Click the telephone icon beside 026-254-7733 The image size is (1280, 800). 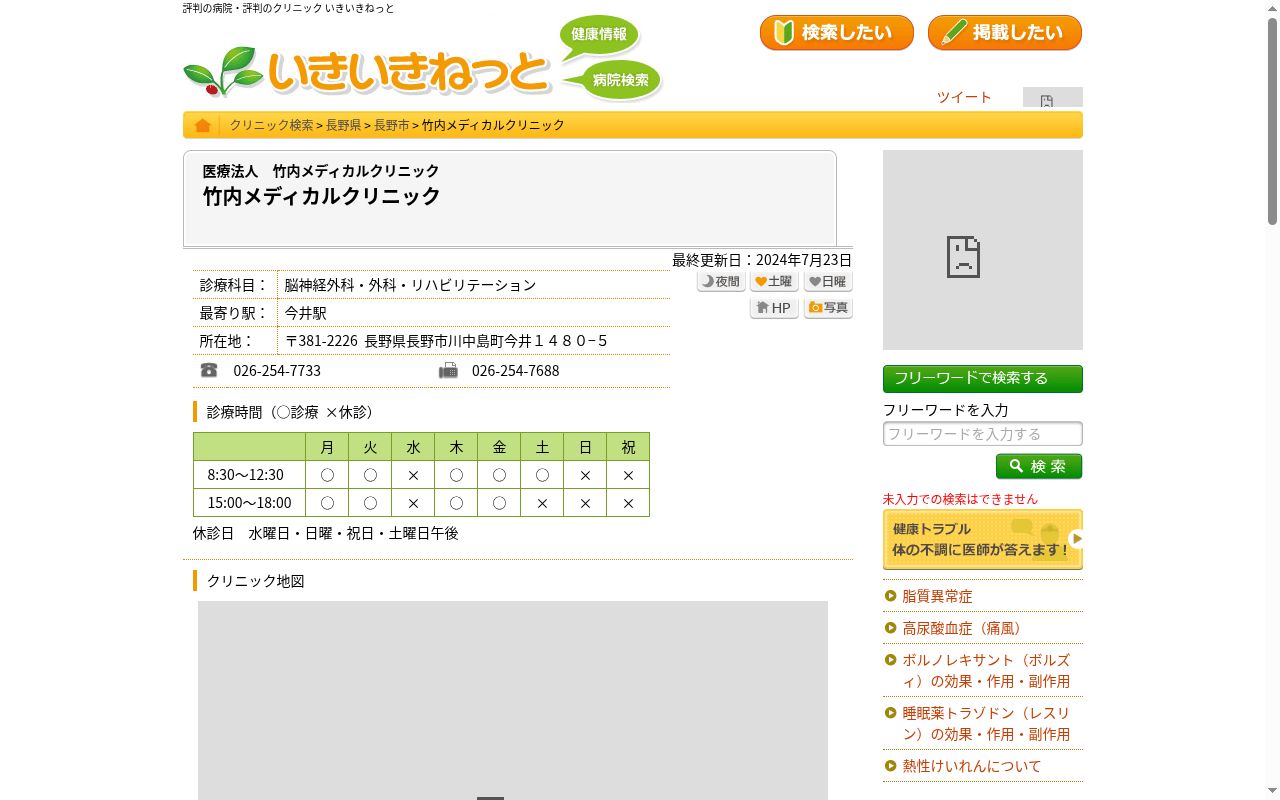coord(209,370)
